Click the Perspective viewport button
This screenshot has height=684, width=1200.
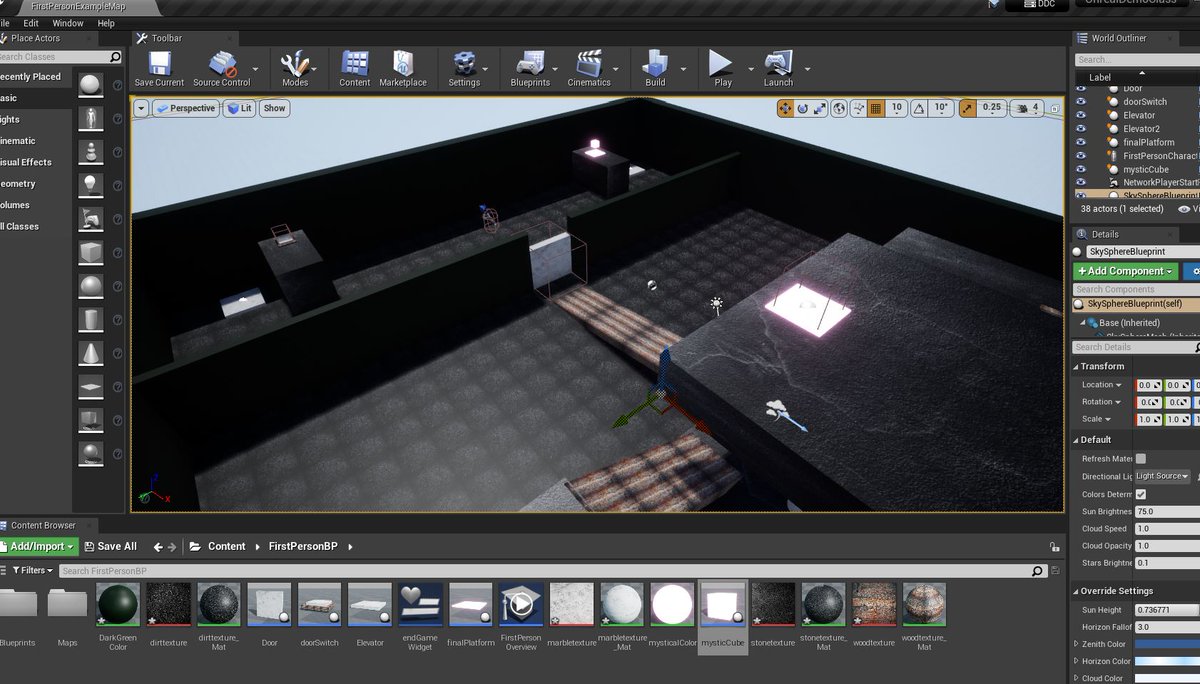[185, 108]
